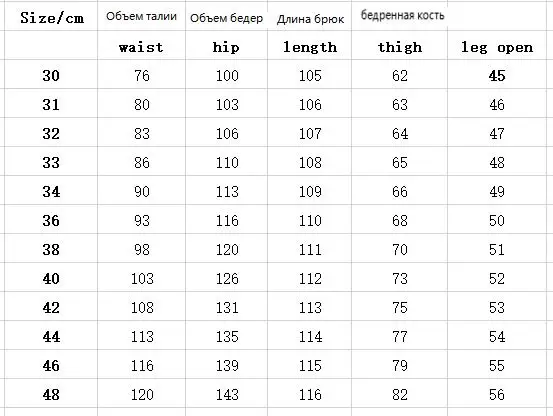Click size 36 row label
Image resolution: width=553 pixels, height=416 pixels.
[51, 219]
